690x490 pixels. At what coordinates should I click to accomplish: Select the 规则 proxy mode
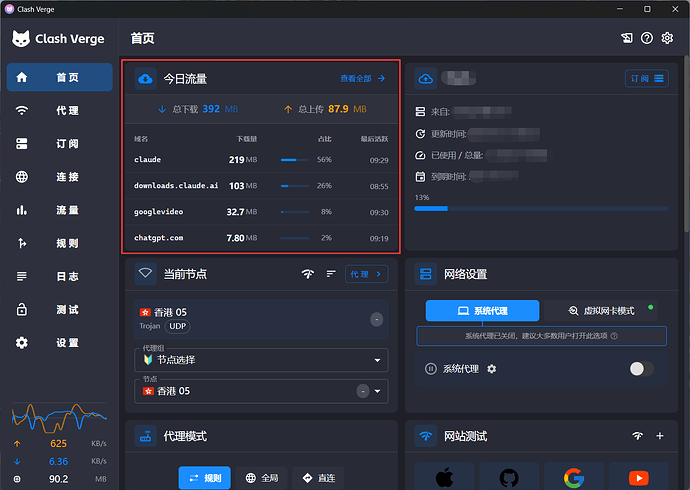click(x=205, y=478)
